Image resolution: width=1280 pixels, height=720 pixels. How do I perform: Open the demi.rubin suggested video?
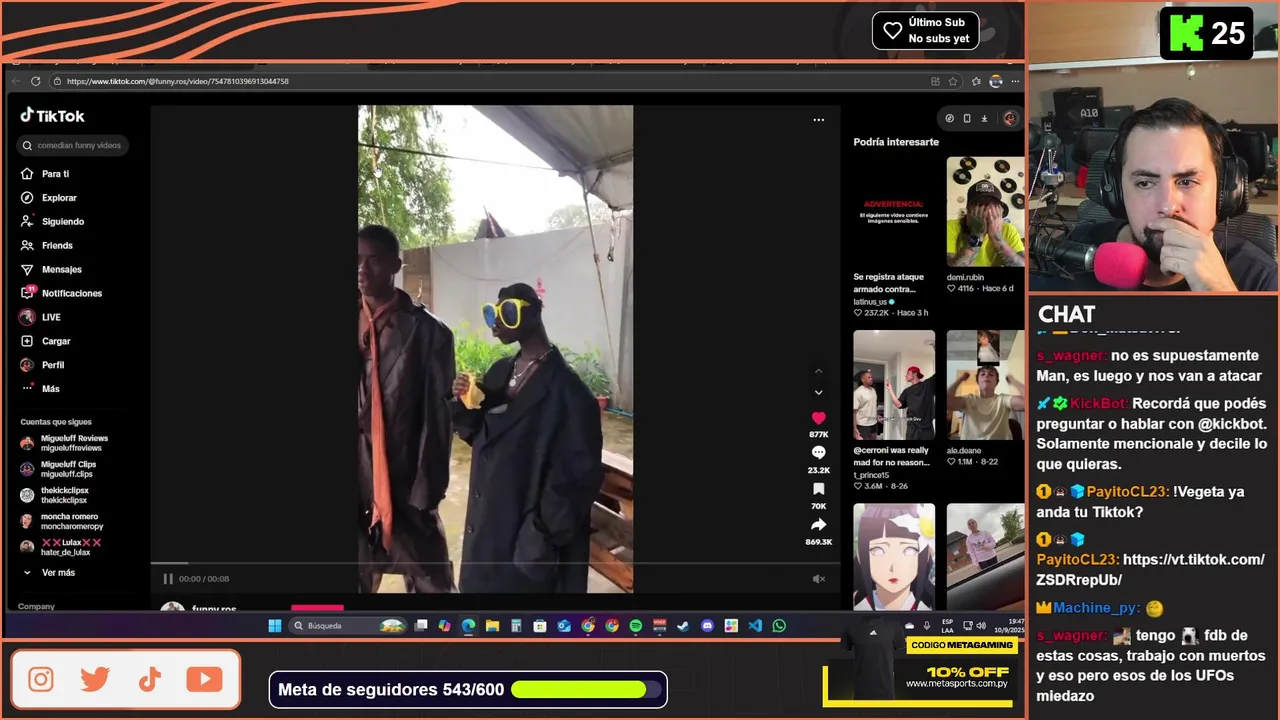coord(985,211)
